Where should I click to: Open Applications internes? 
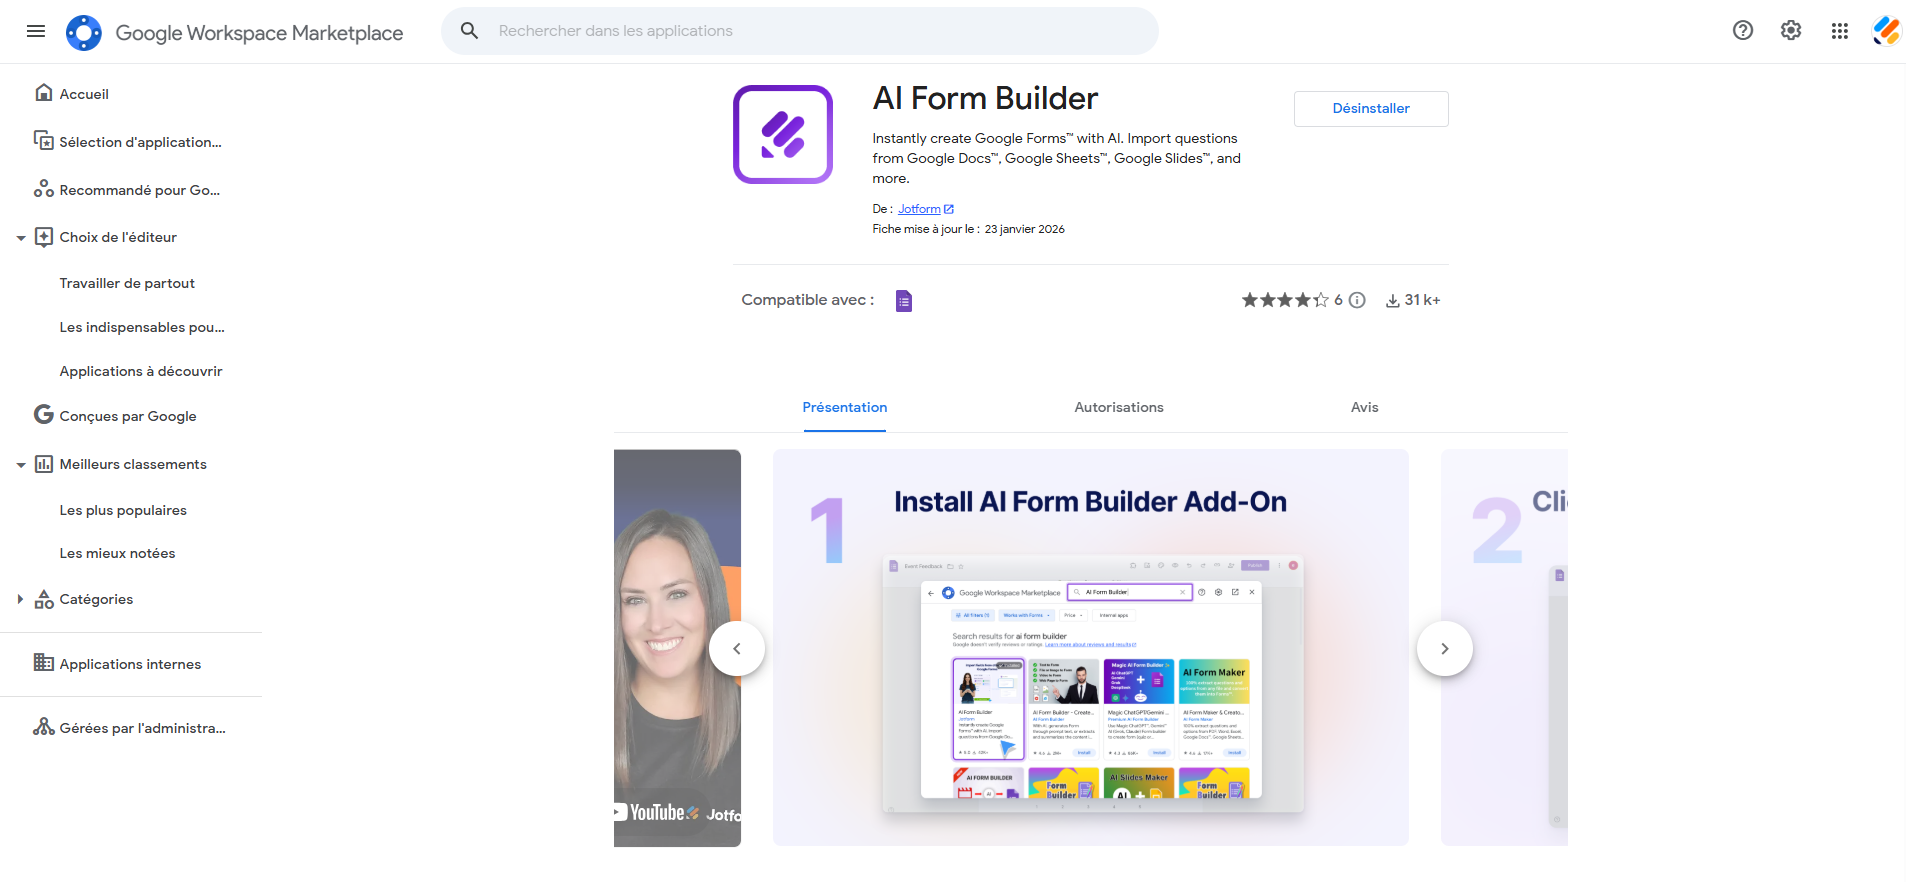pyautogui.click(x=131, y=664)
